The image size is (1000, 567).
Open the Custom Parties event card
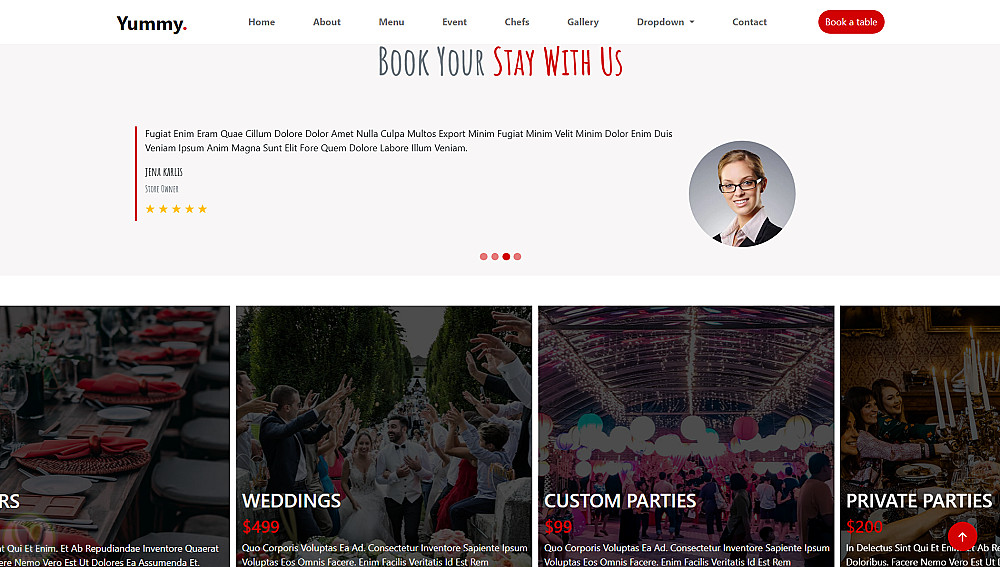[686, 436]
